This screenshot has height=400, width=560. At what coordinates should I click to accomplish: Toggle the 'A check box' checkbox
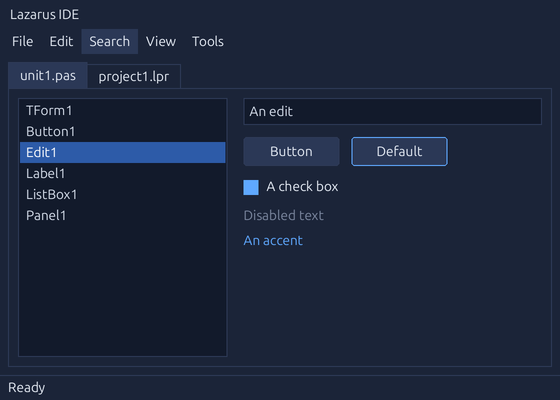(x=251, y=188)
